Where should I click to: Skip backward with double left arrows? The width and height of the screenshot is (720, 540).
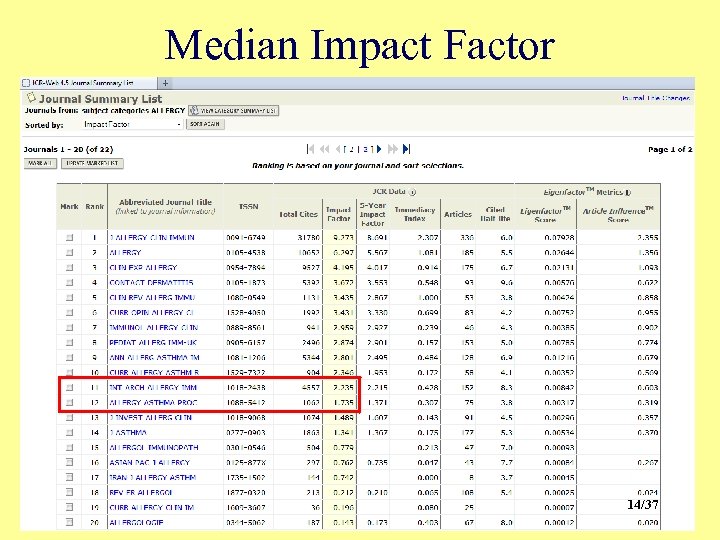pyautogui.click(x=325, y=149)
